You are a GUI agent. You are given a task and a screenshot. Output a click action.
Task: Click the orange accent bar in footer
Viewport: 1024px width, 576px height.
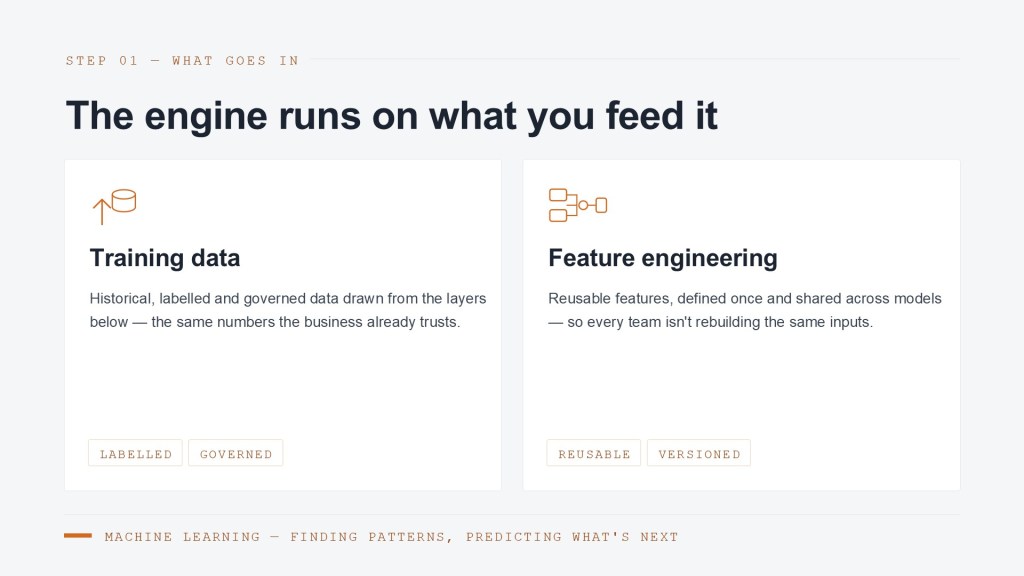(x=78, y=536)
